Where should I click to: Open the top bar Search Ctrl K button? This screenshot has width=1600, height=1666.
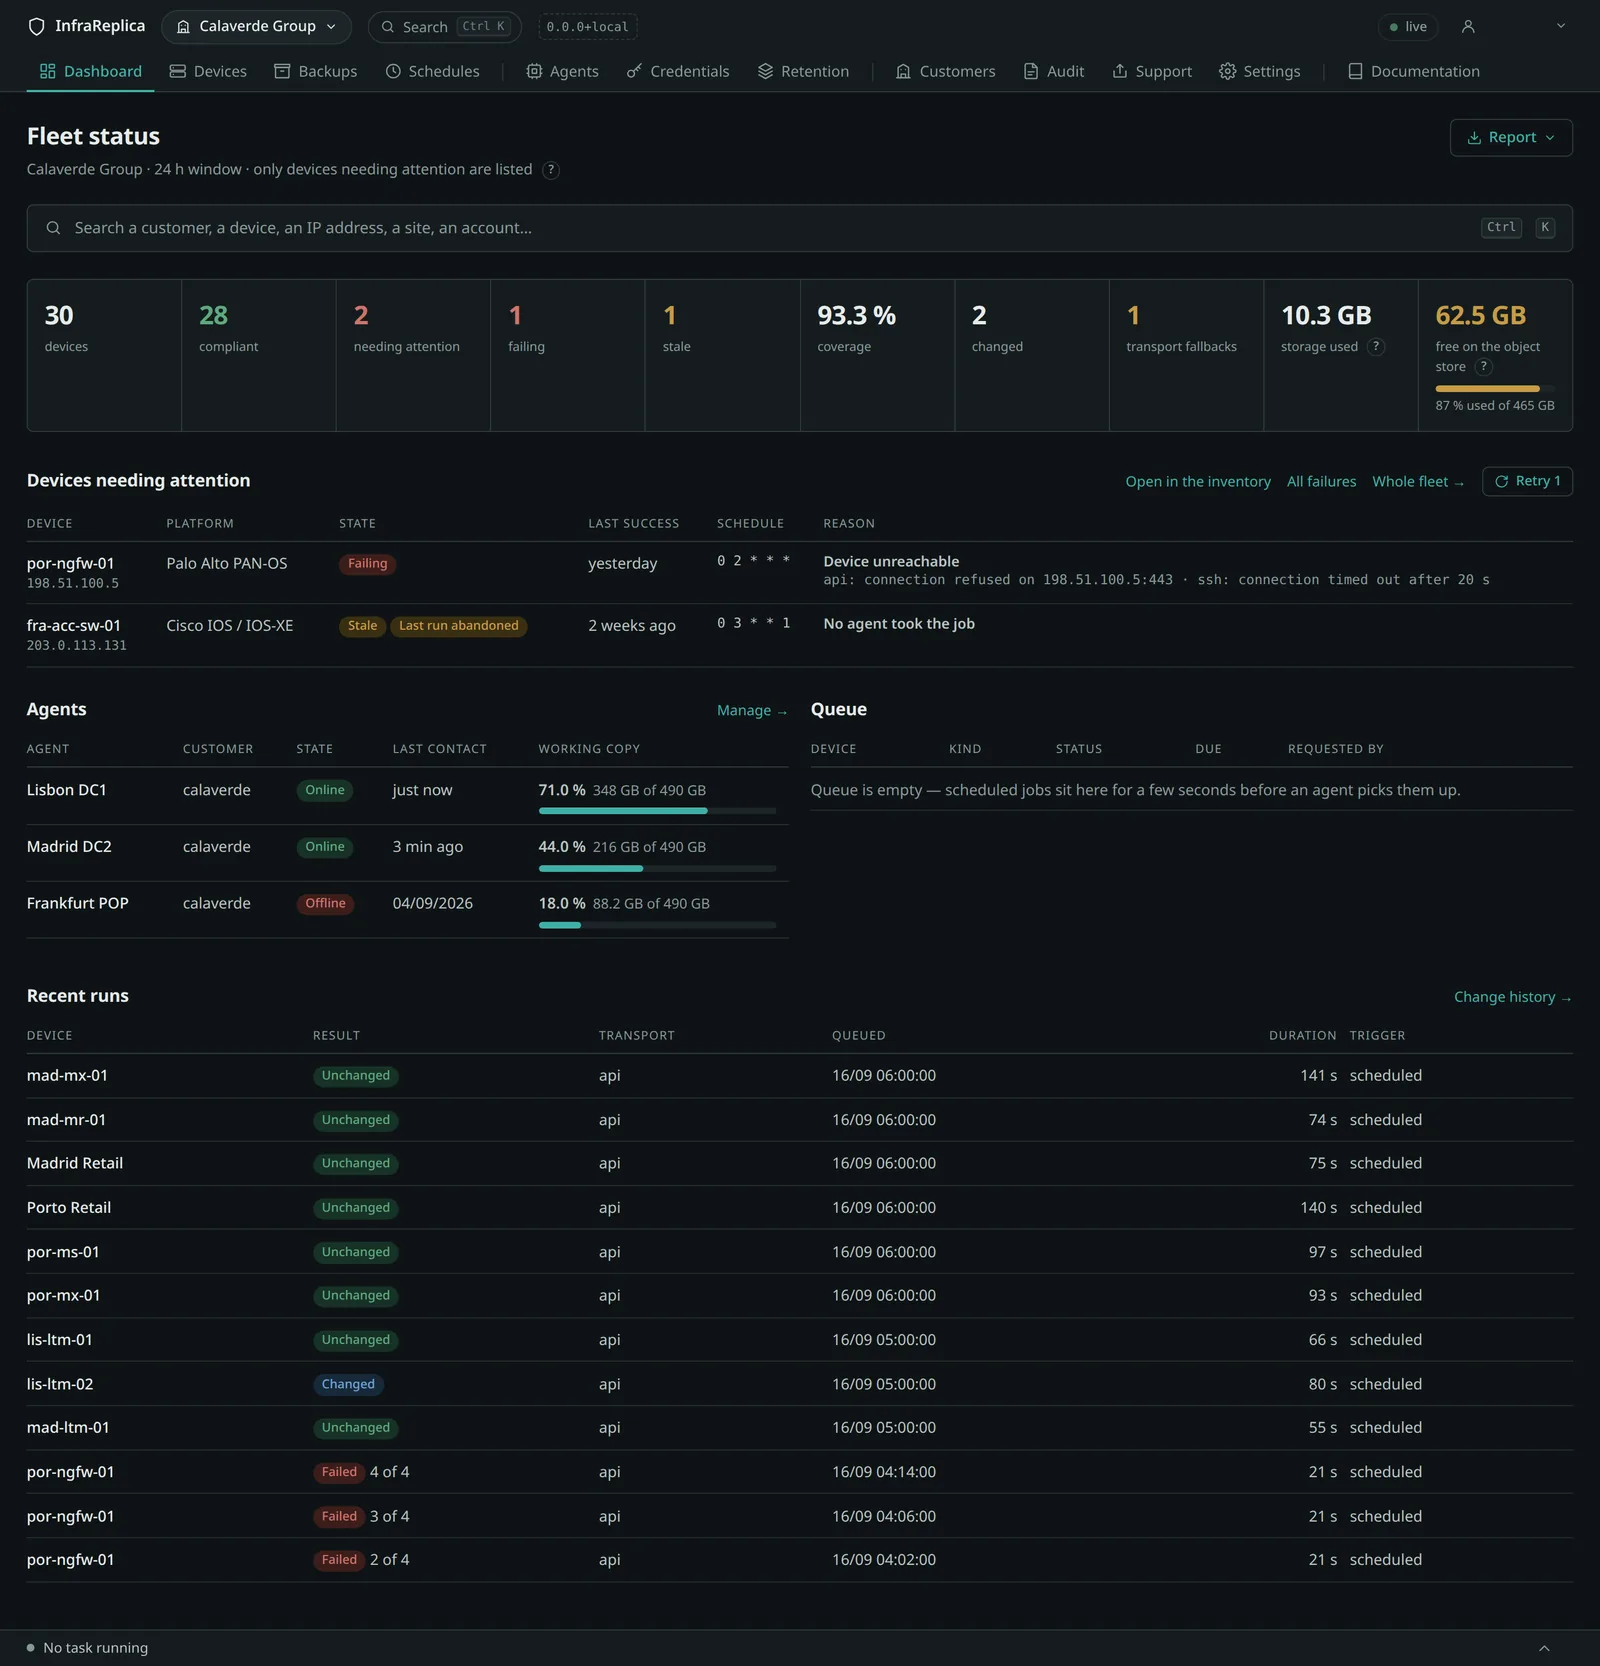click(445, 27)
